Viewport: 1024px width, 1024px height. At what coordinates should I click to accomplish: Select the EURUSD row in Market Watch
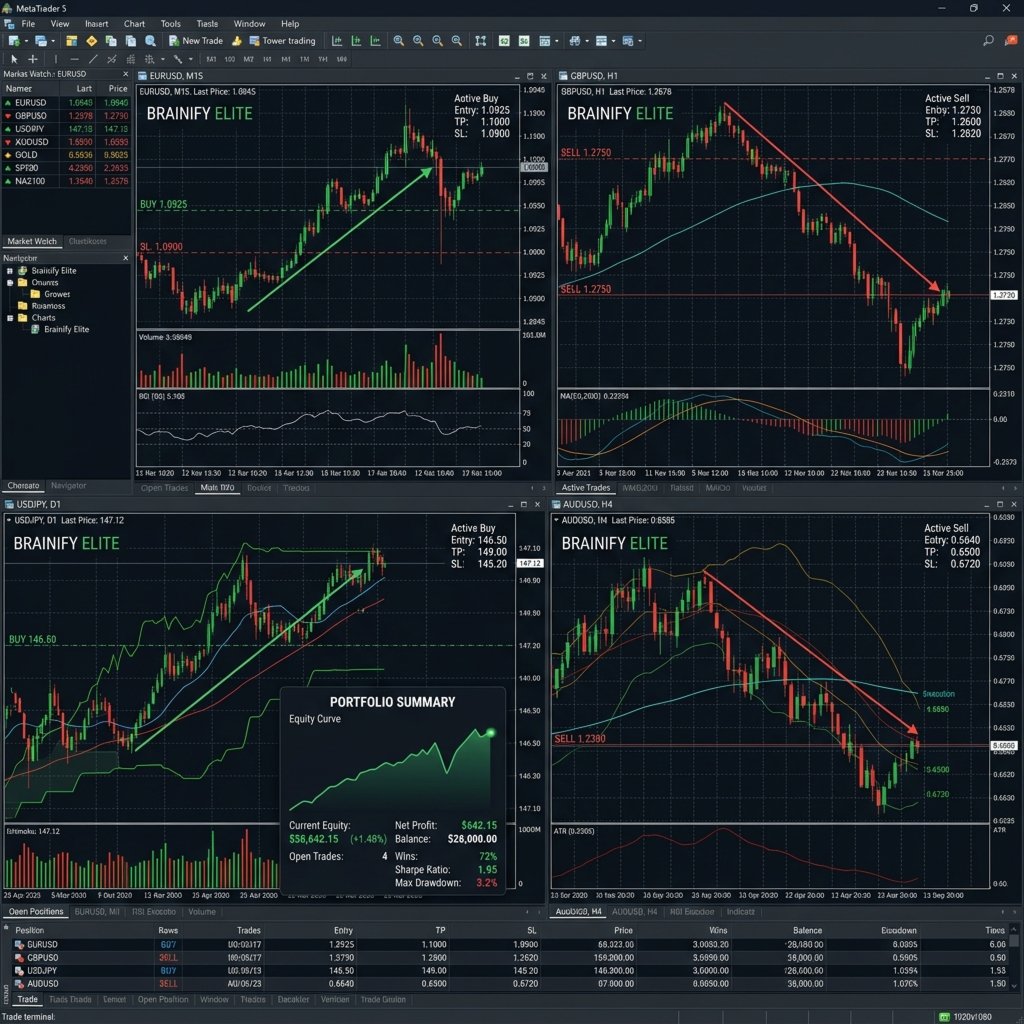(66, 103)
